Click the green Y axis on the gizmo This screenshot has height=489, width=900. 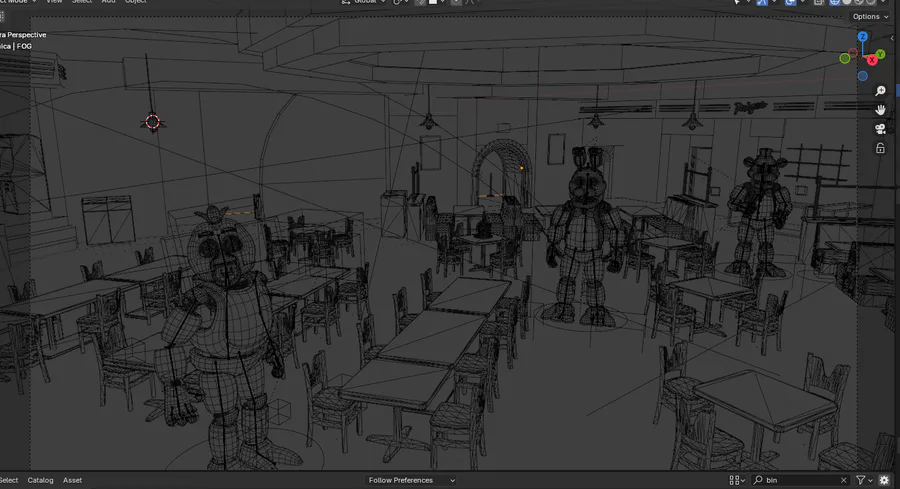(880, 54)
